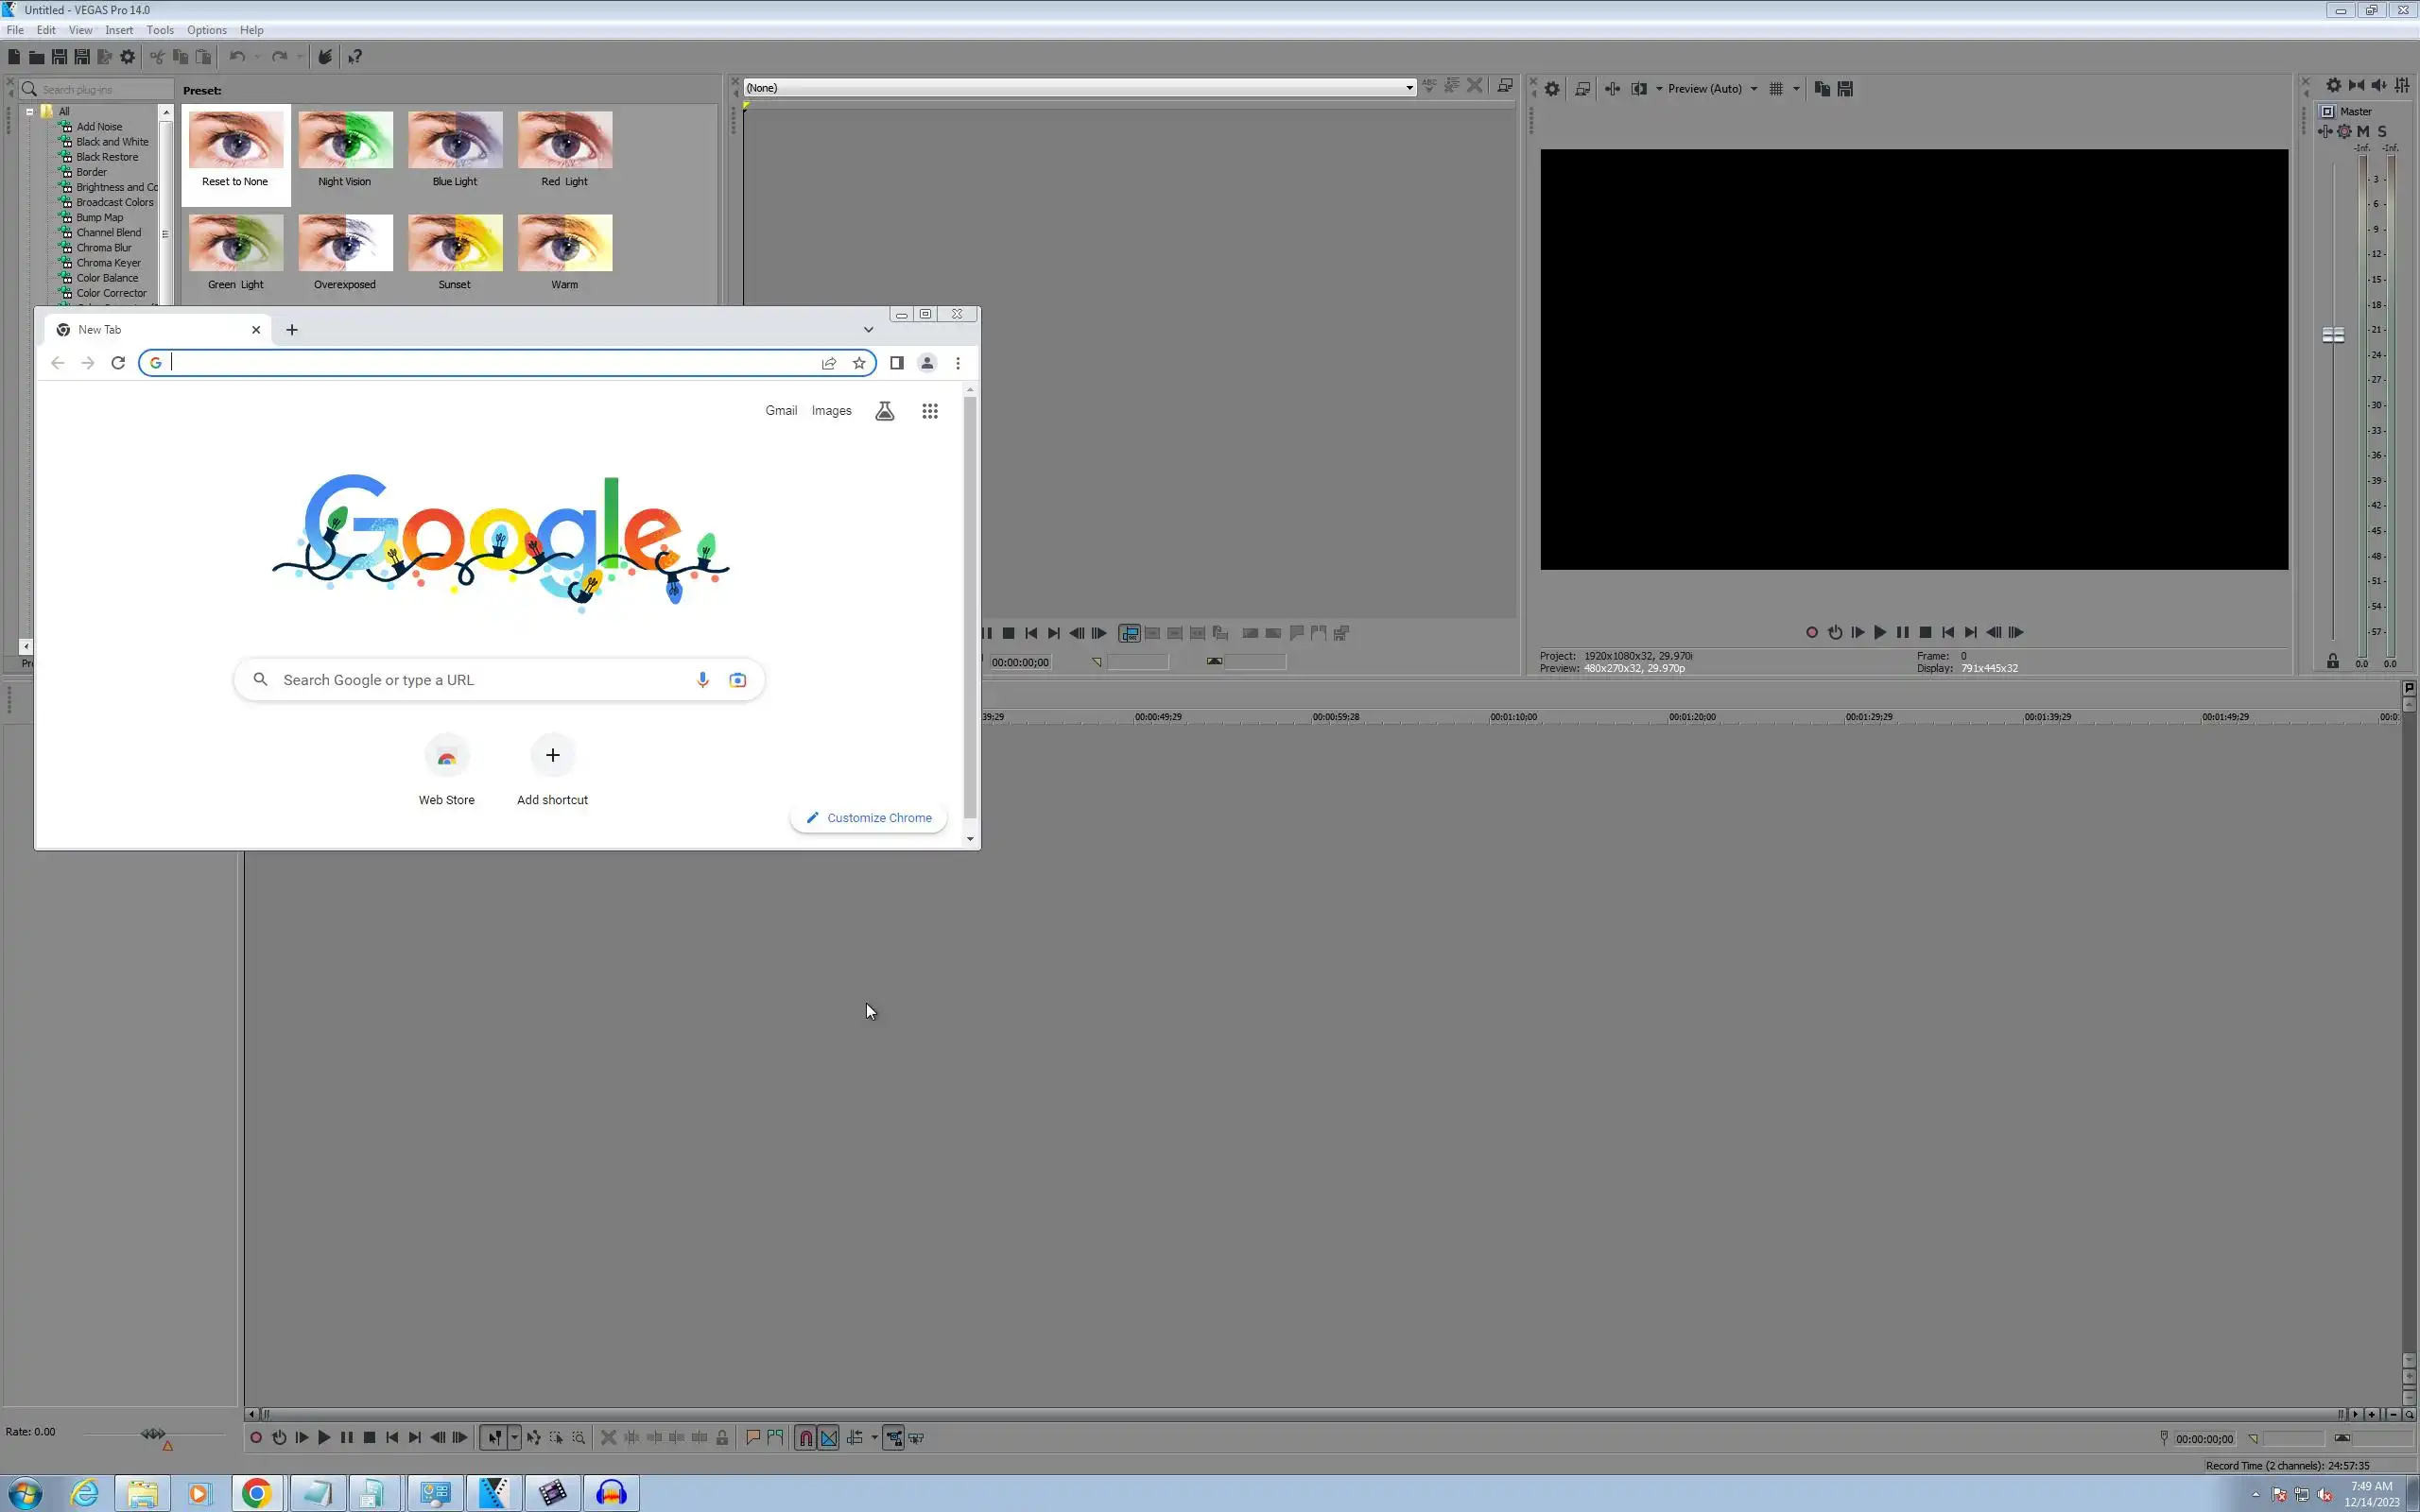Open the Gmail link
The height and width of the screenshot is (1512, 2420).
coord(781,411)
